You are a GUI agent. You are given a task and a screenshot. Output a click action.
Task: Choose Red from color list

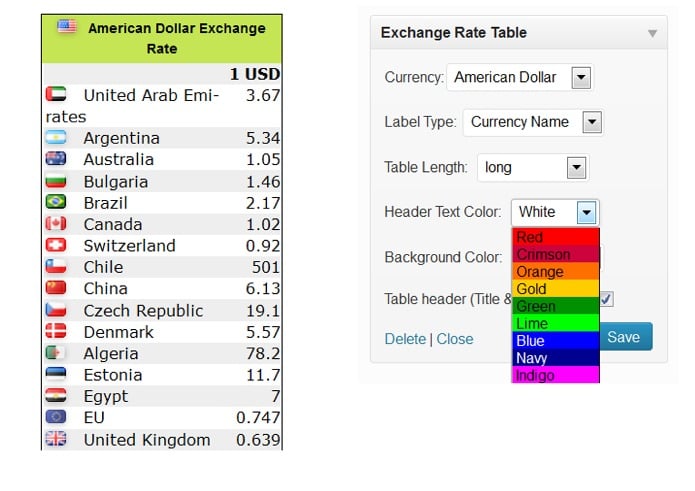tap(556, 237)
